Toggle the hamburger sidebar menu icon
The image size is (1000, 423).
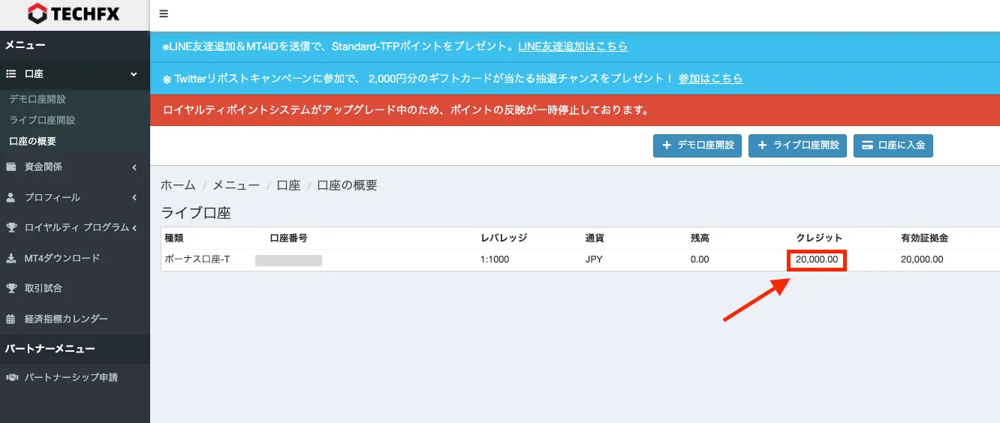point(164,14)
